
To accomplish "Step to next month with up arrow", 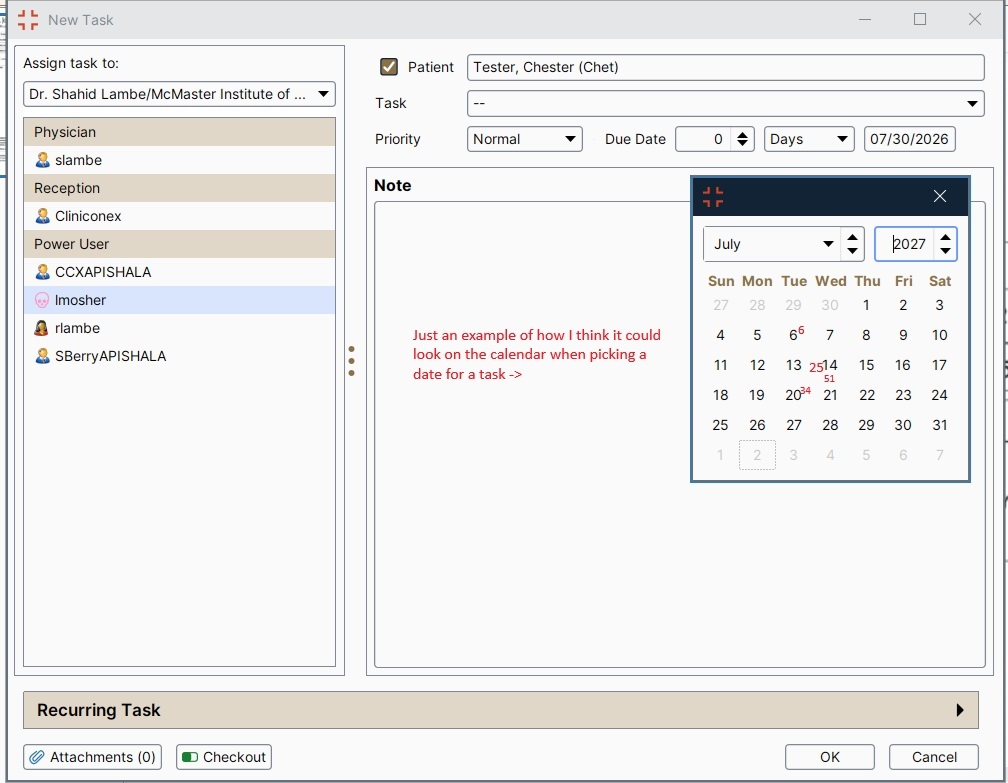I will click(852, 237).
